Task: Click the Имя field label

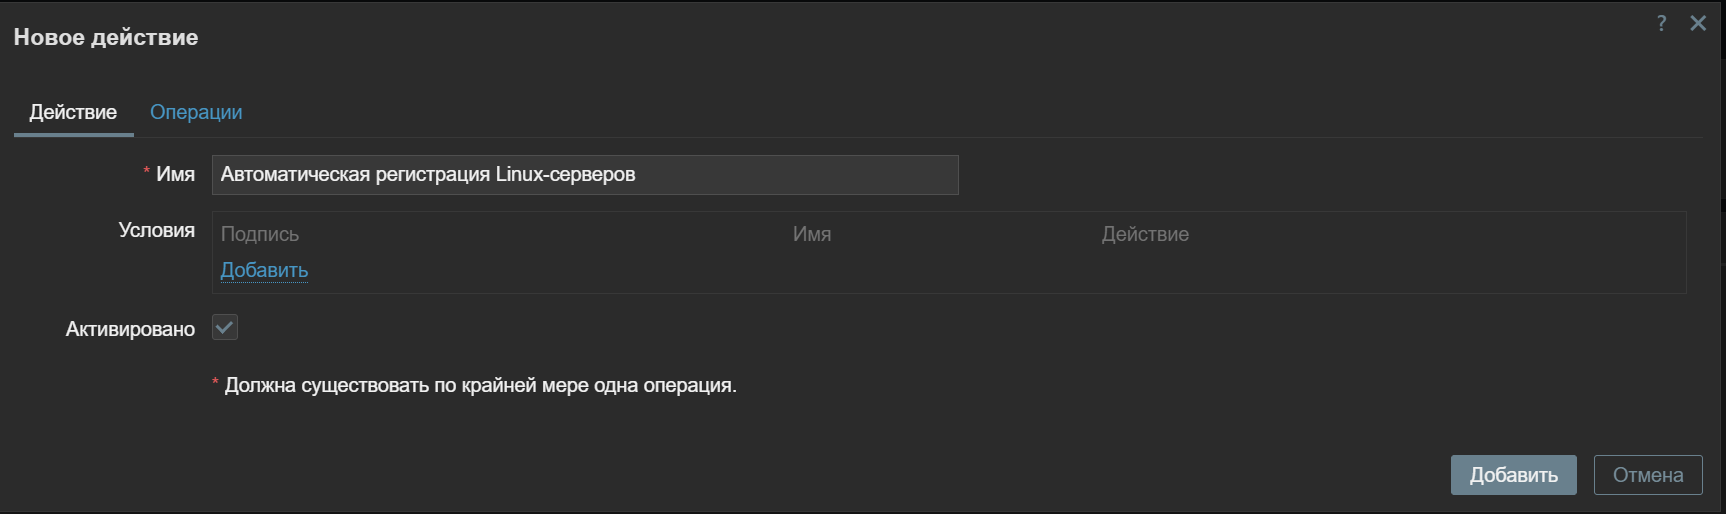Action: pos(175,174)
